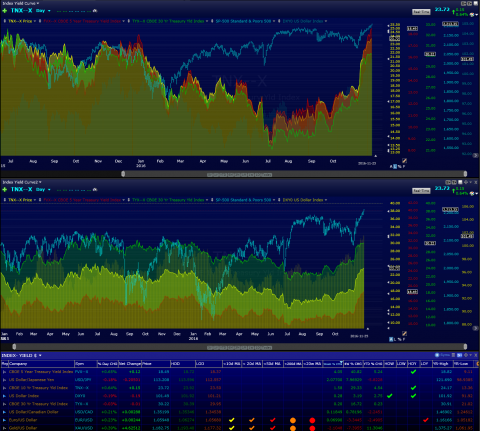Click the green plus icon in bottom chart
Viewport: 480px width, 431px height.
point(5,189)
